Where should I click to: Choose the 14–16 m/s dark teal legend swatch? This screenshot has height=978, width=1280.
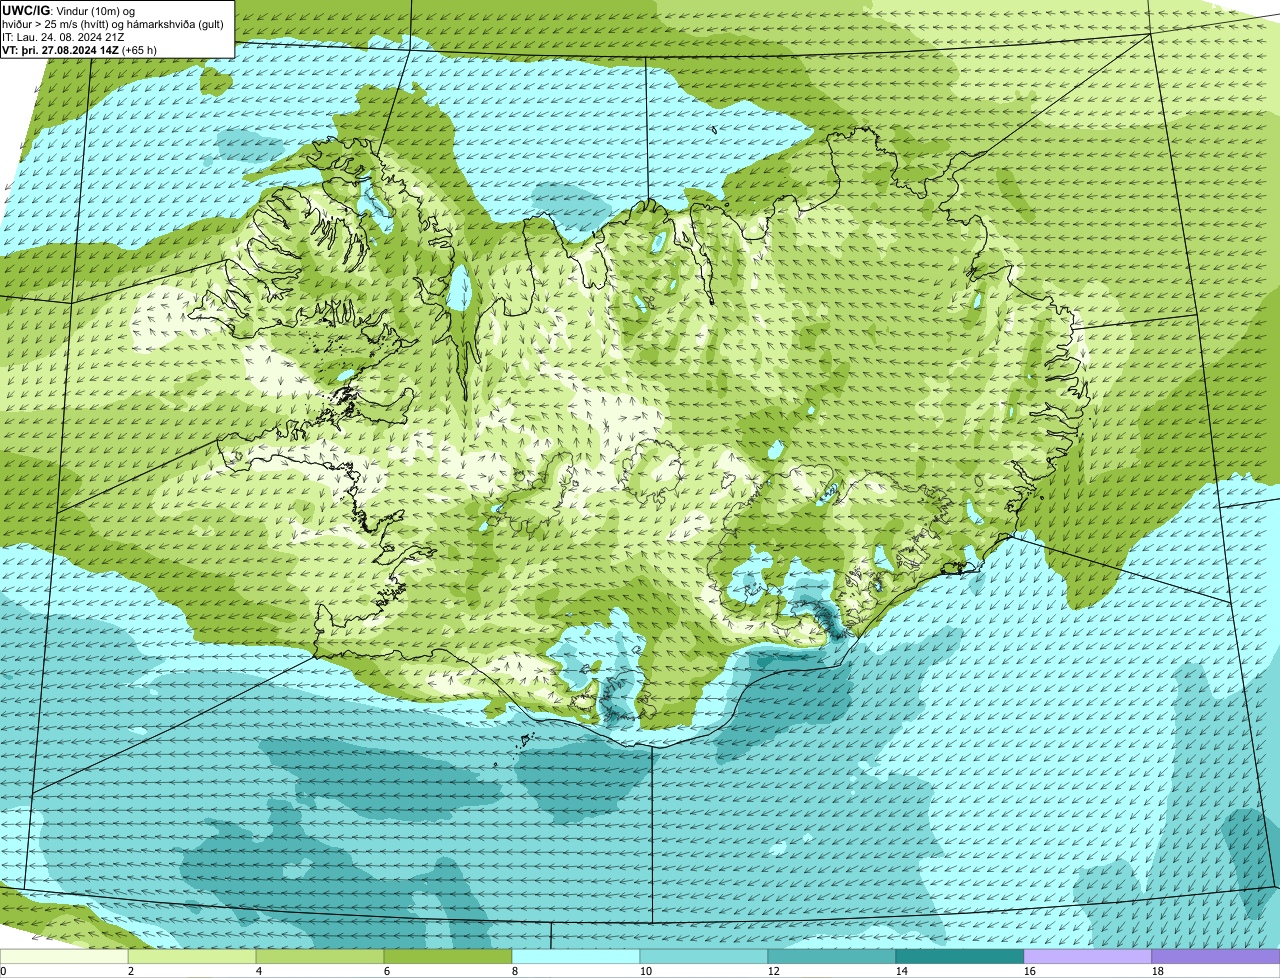click(960, 957)
